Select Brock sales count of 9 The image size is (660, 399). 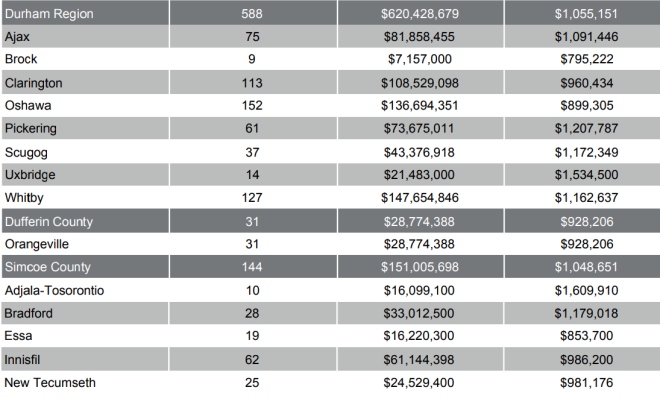coord(252,59)
